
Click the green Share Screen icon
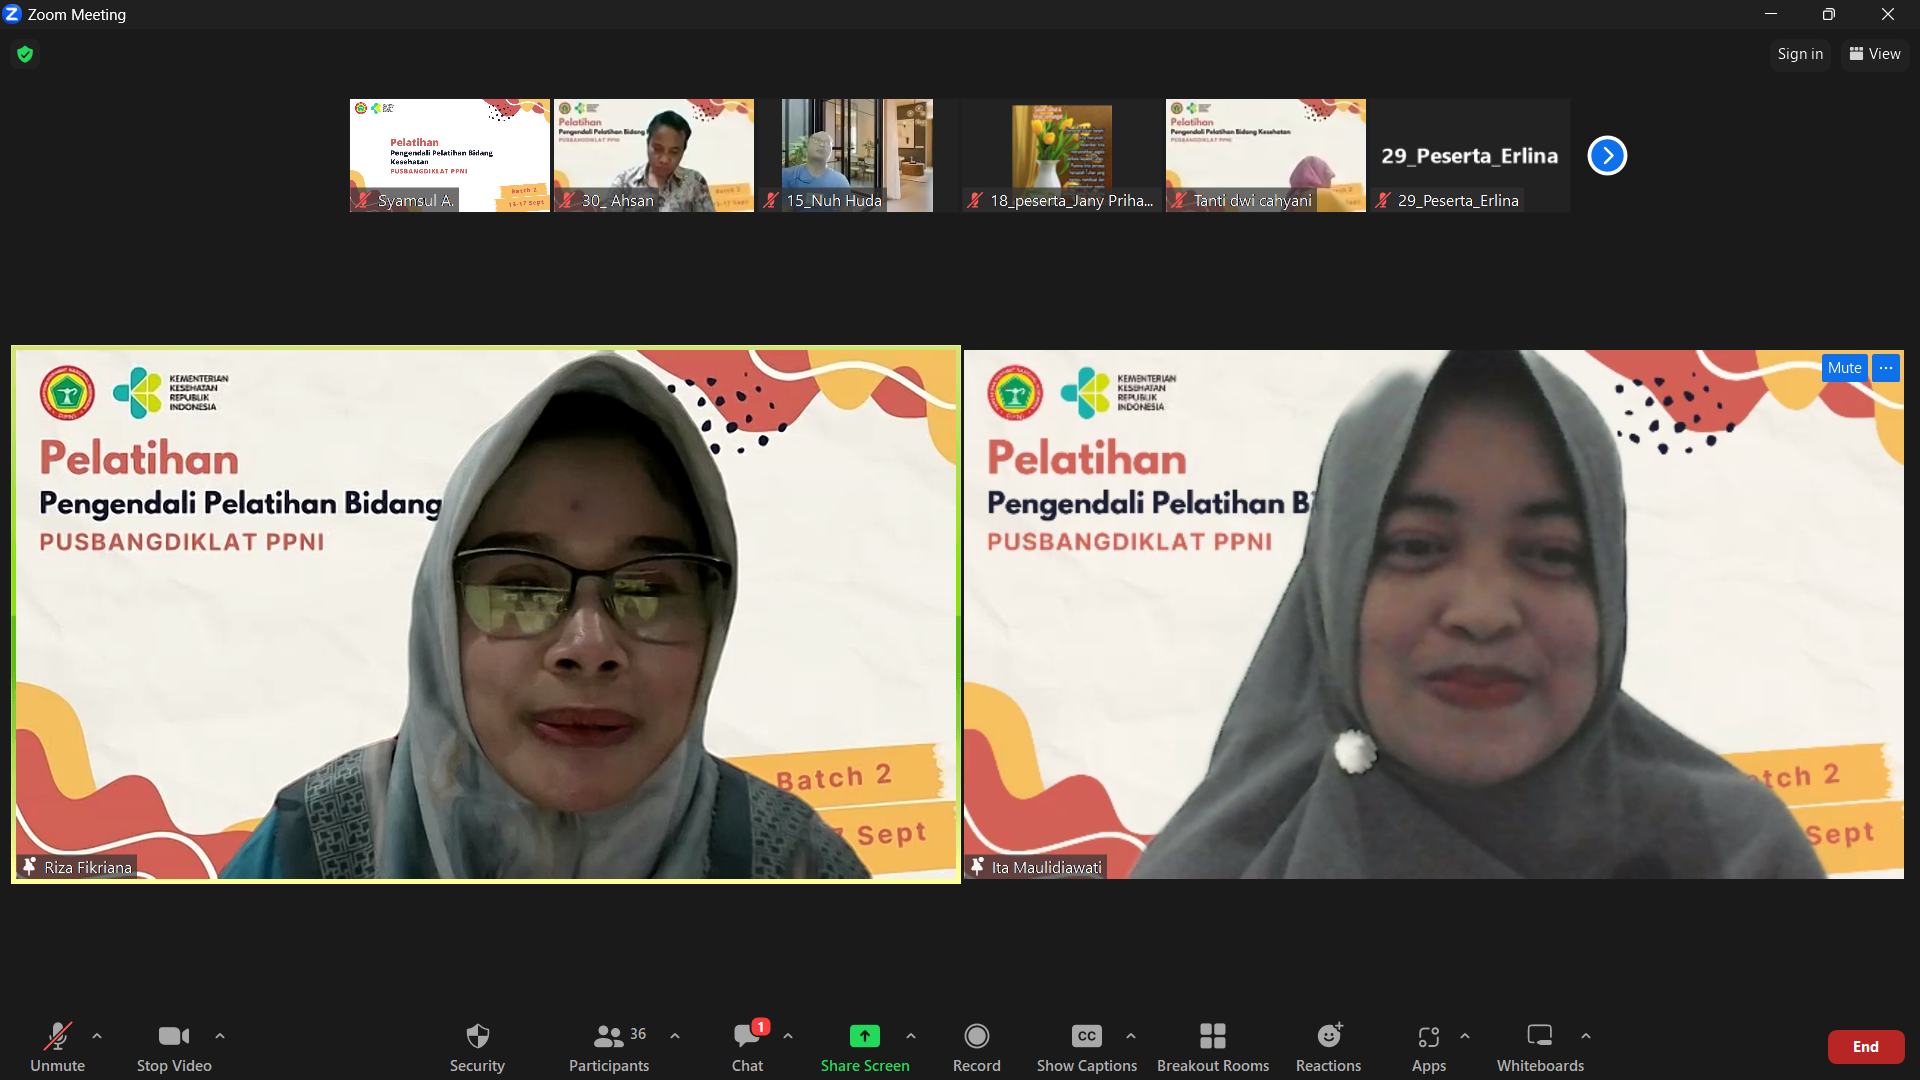864,1036
